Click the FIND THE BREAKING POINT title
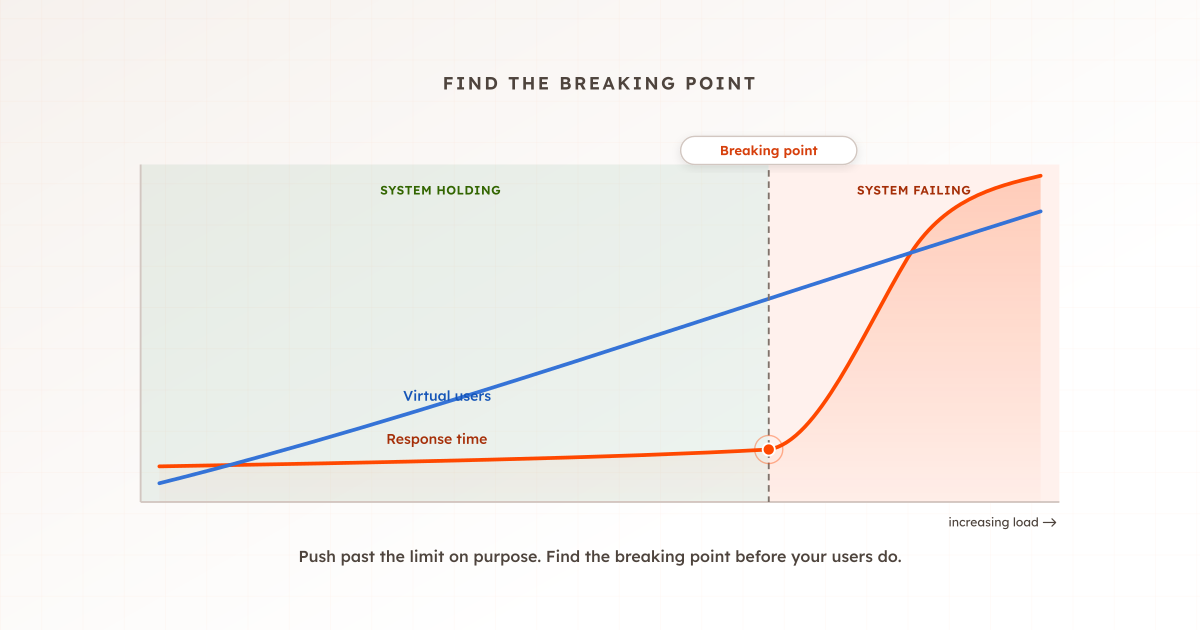 600,84
